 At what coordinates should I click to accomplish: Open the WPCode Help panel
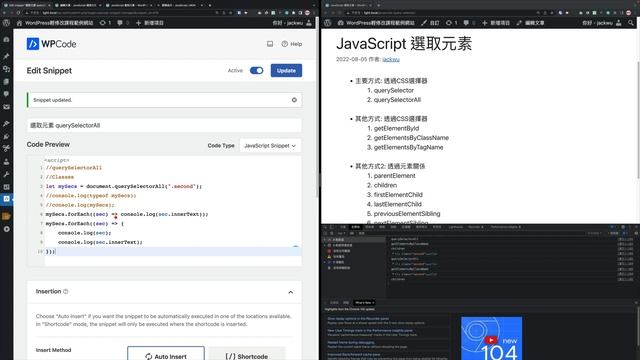pos(291,44)
